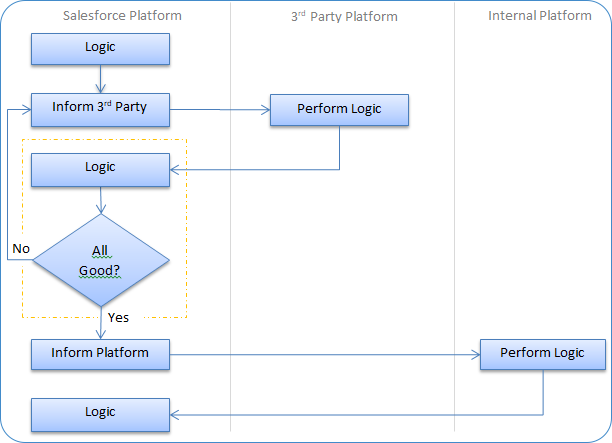This screenshot has width=612, height=443.
Task: Select arrow from Inform 3rd Party to Perform Logic
Action: pos(220,110)
